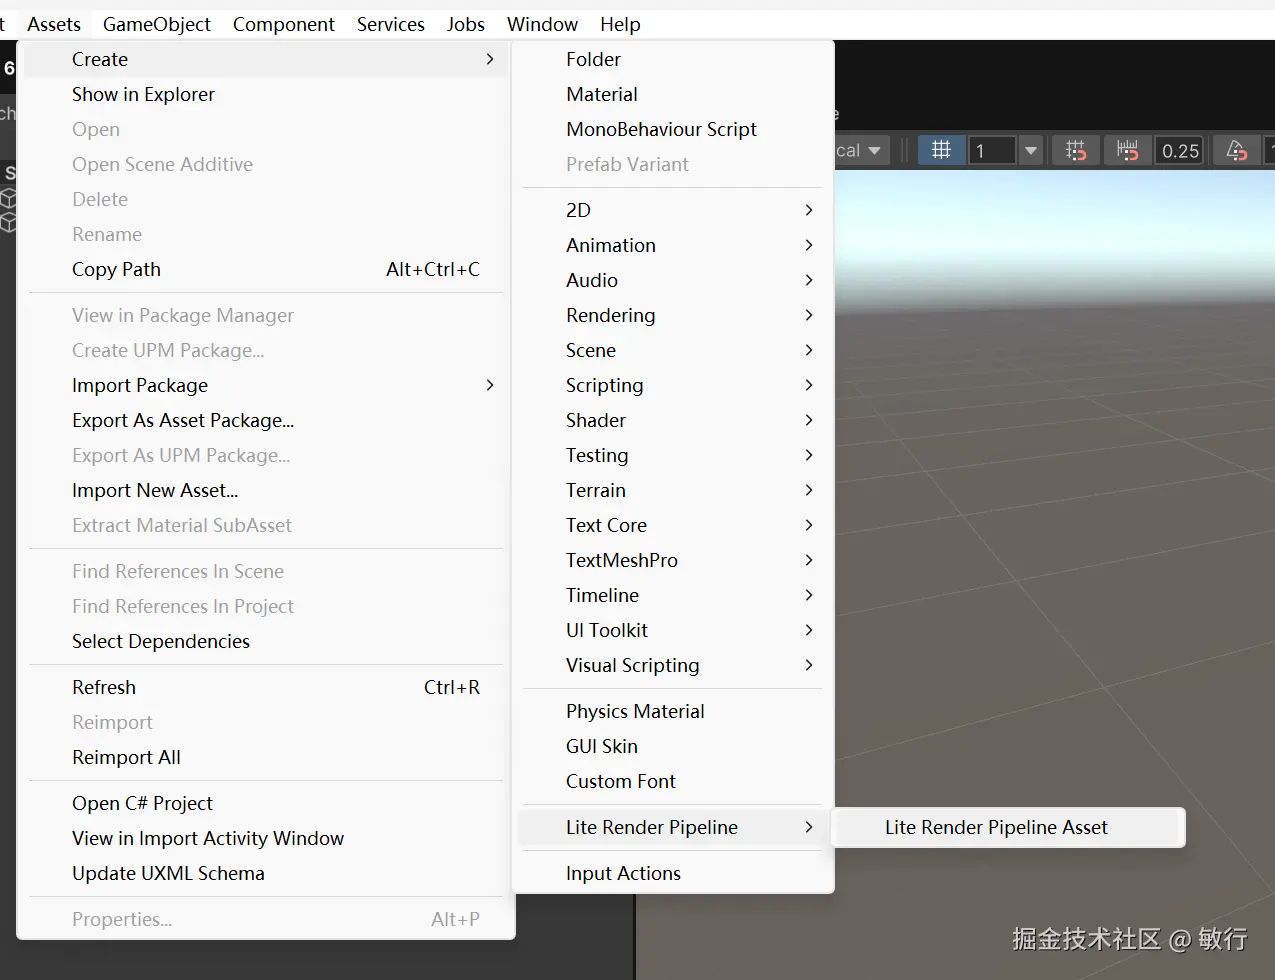
Task: Open the Services menu
Action: pos(391,24)
